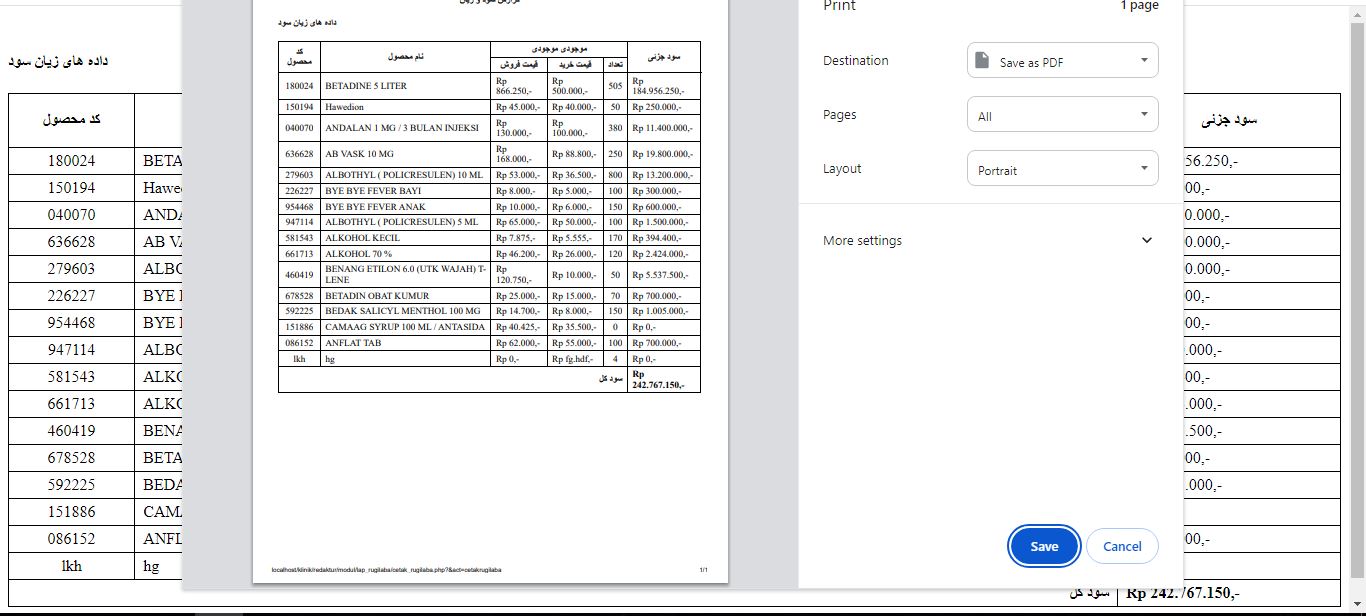The width and height of the screenshot is (1366, 616).
Task: Select BYE BYE FEVER ANAK in preview
Action: (x=373, y=206)
